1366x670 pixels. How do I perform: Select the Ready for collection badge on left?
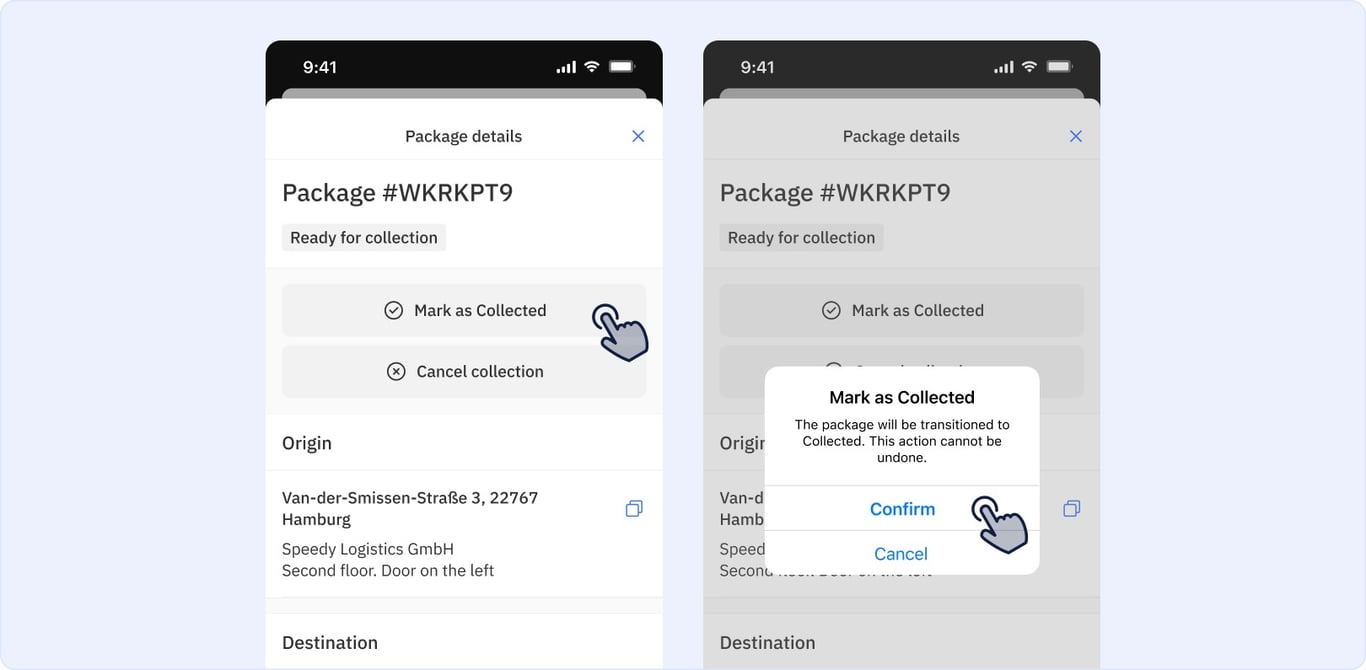364,237
